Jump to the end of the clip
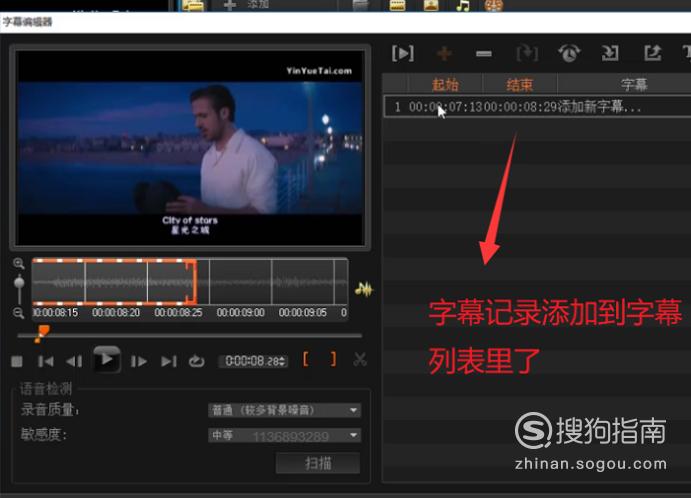This screenshot has height=498, width=691. [x=168, y=361]
